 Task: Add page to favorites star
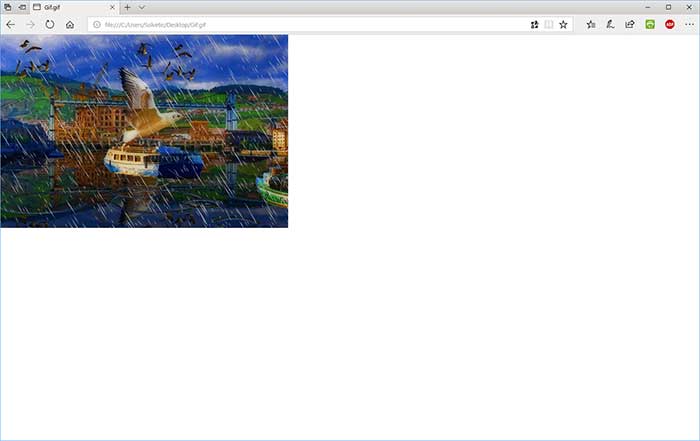[x=563, y=25]
